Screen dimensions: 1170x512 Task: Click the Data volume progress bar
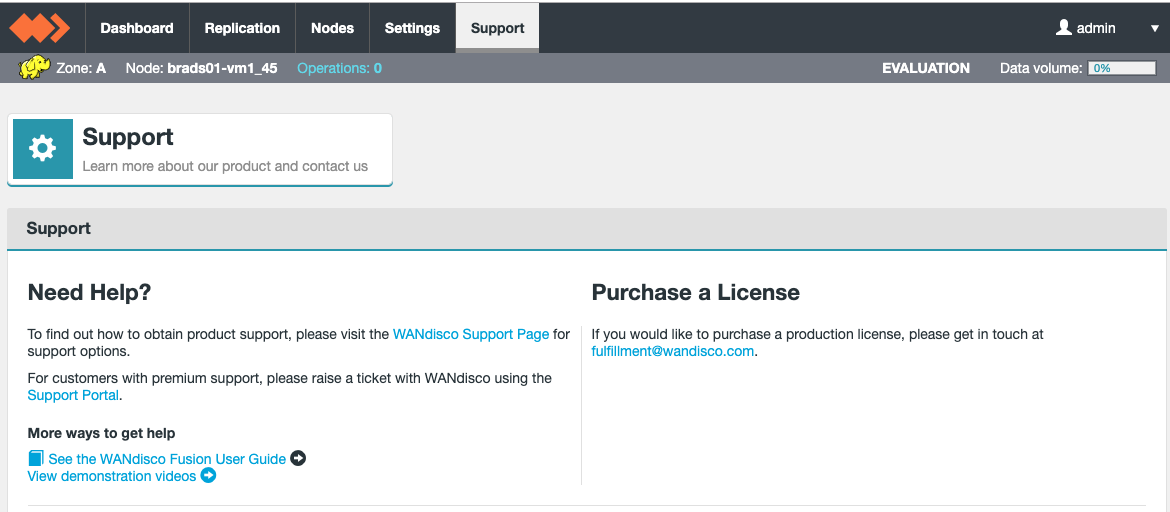pos(1121,68)
